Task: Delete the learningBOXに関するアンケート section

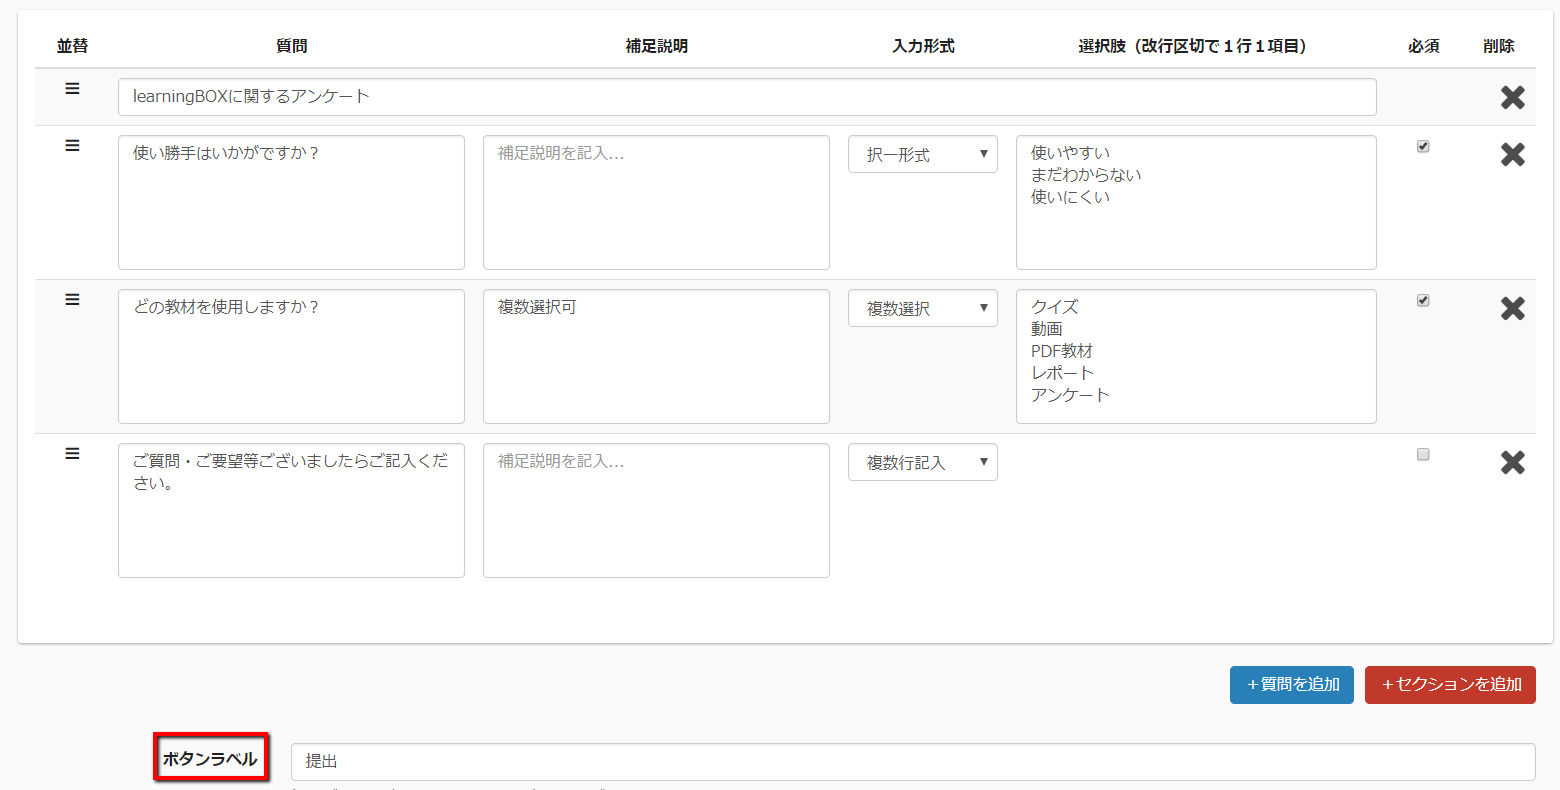Action: 1512,97
